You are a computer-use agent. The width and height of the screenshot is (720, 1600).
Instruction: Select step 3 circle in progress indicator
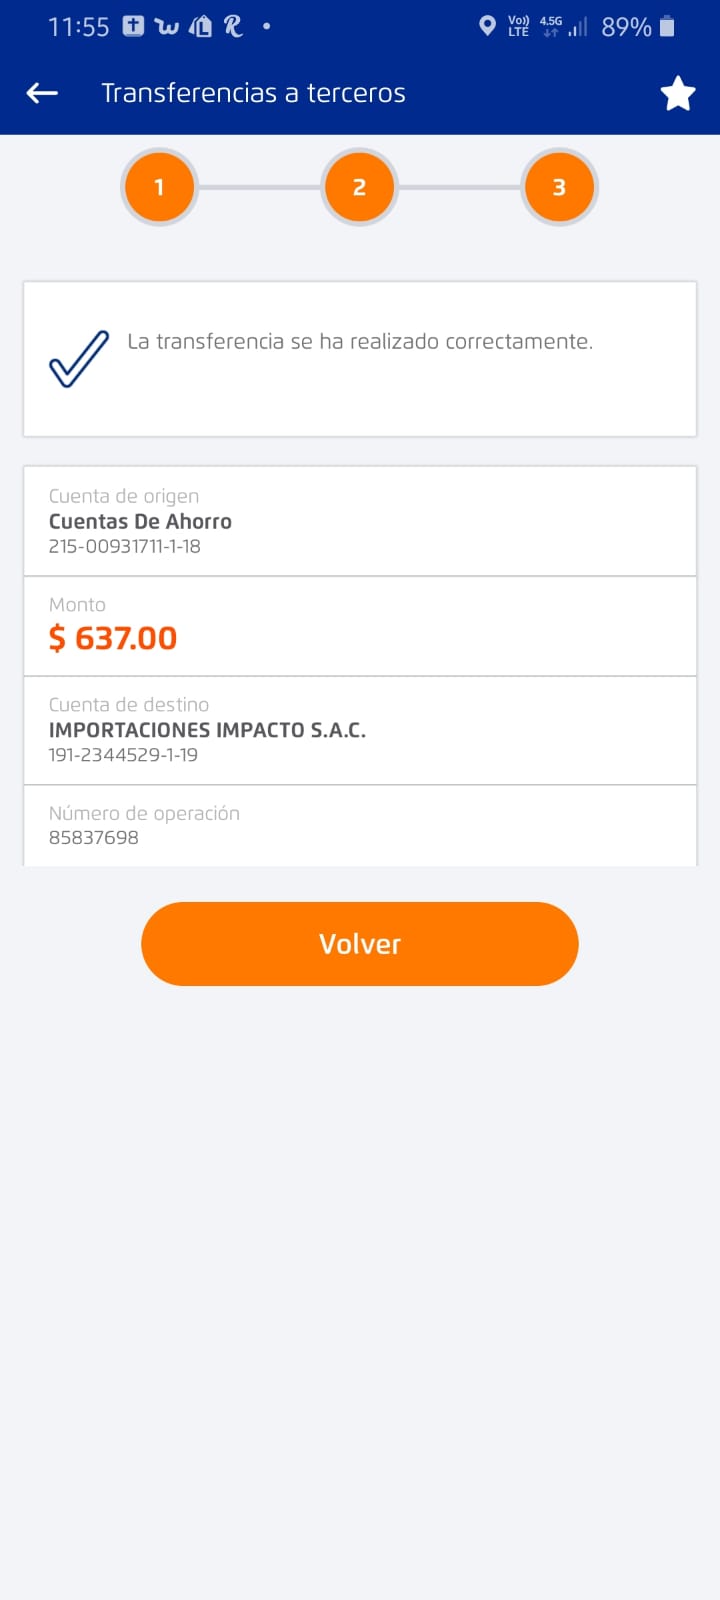click(559, 187)
